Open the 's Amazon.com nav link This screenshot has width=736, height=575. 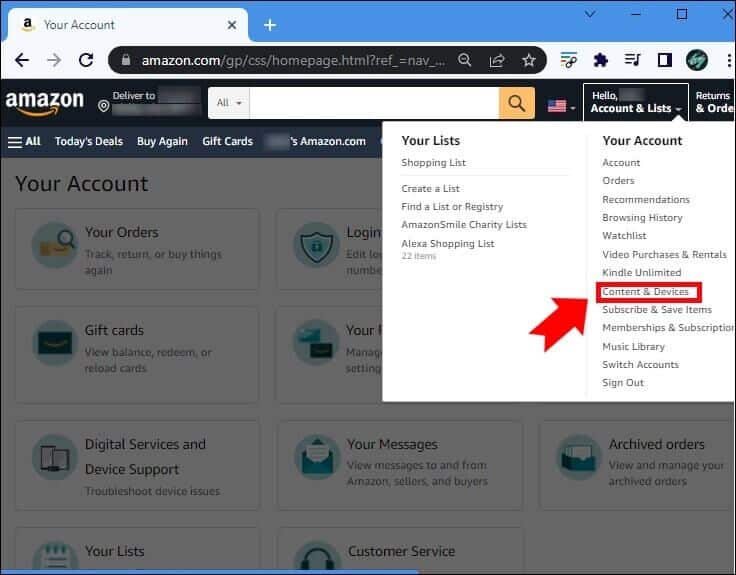point(315,141)
